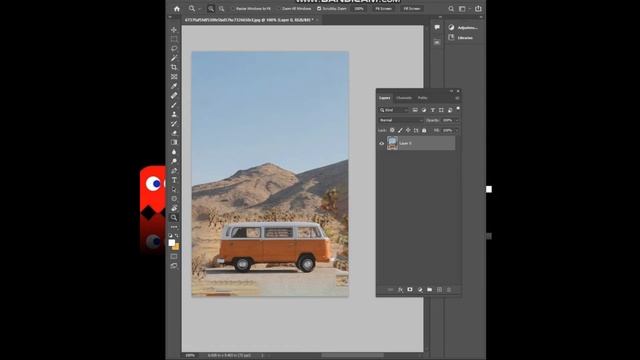Select the Move tool
The width and height of the screenshot is (640, 360).
pos(174,30)
